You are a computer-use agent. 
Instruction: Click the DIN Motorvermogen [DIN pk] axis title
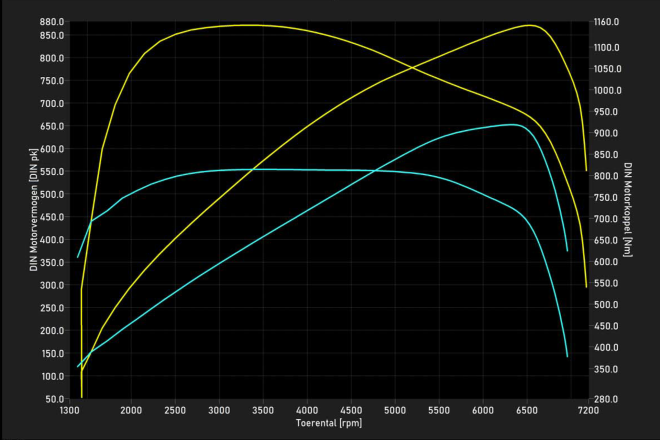coord(33,211)
